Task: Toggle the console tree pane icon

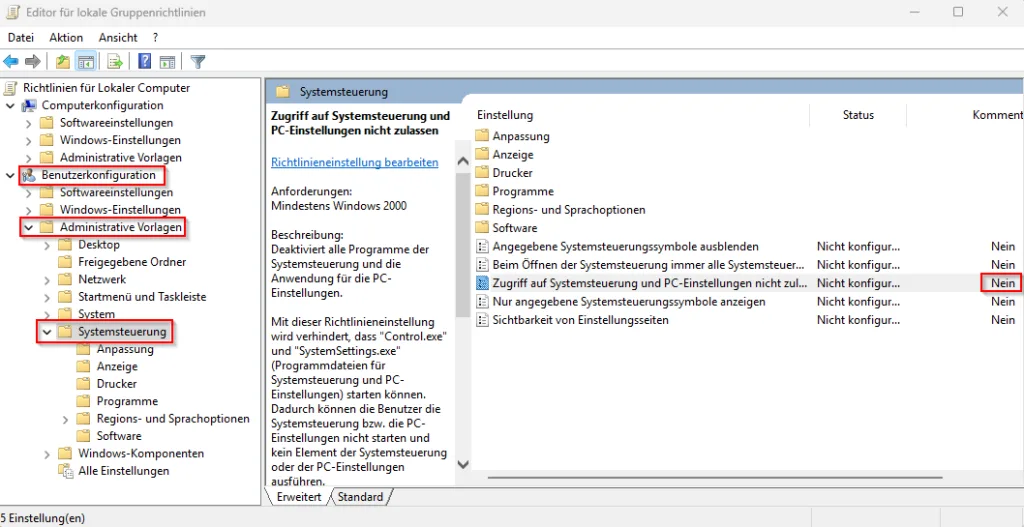Action: point(86,62)
